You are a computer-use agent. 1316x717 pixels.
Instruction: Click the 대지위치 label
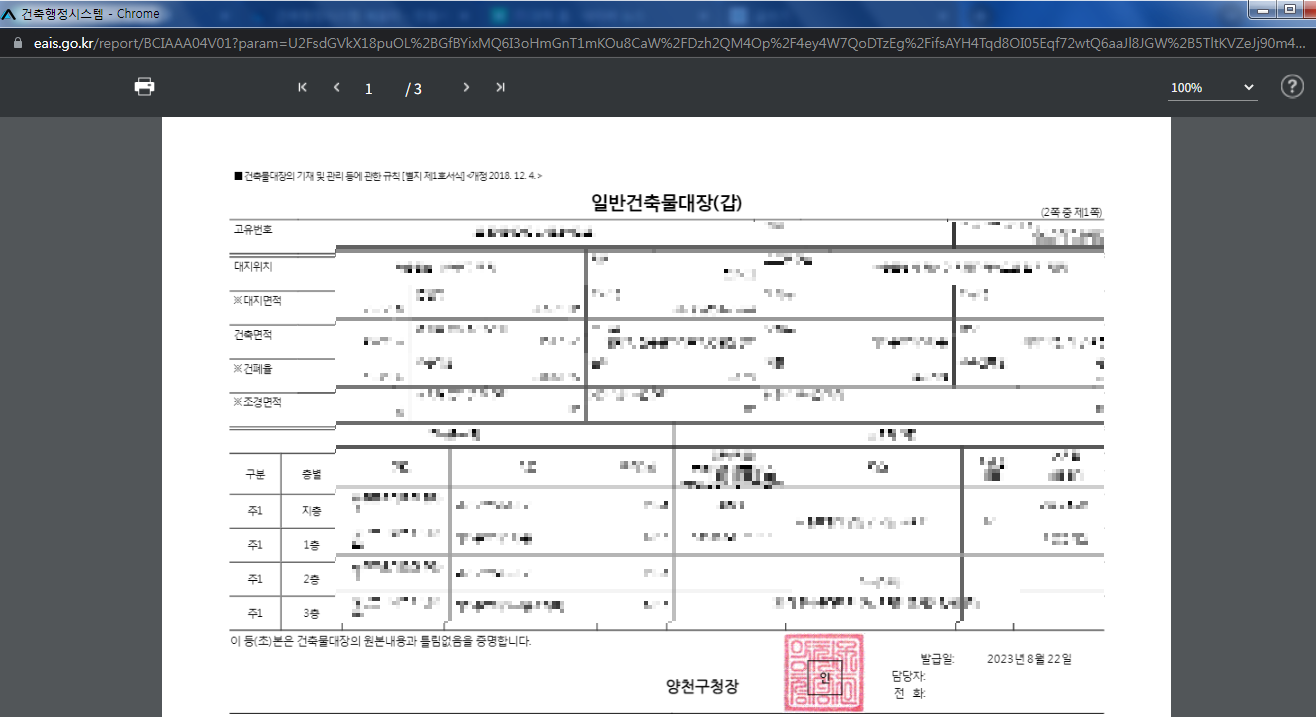pos(253,267)
